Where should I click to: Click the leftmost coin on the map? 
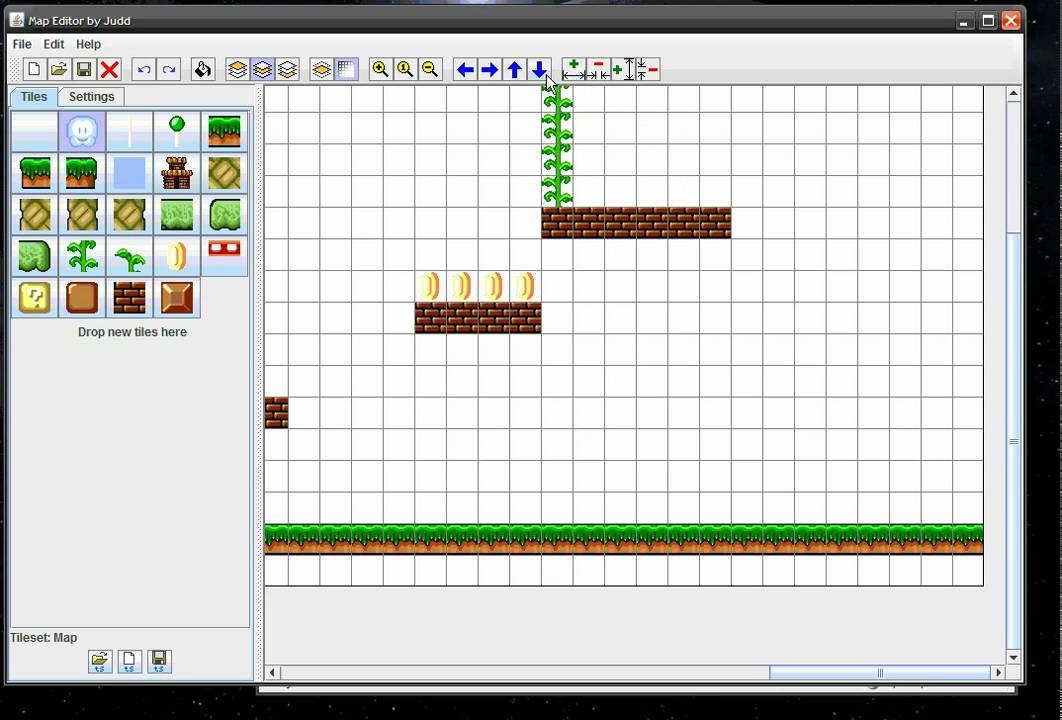(x=430, y=286)
